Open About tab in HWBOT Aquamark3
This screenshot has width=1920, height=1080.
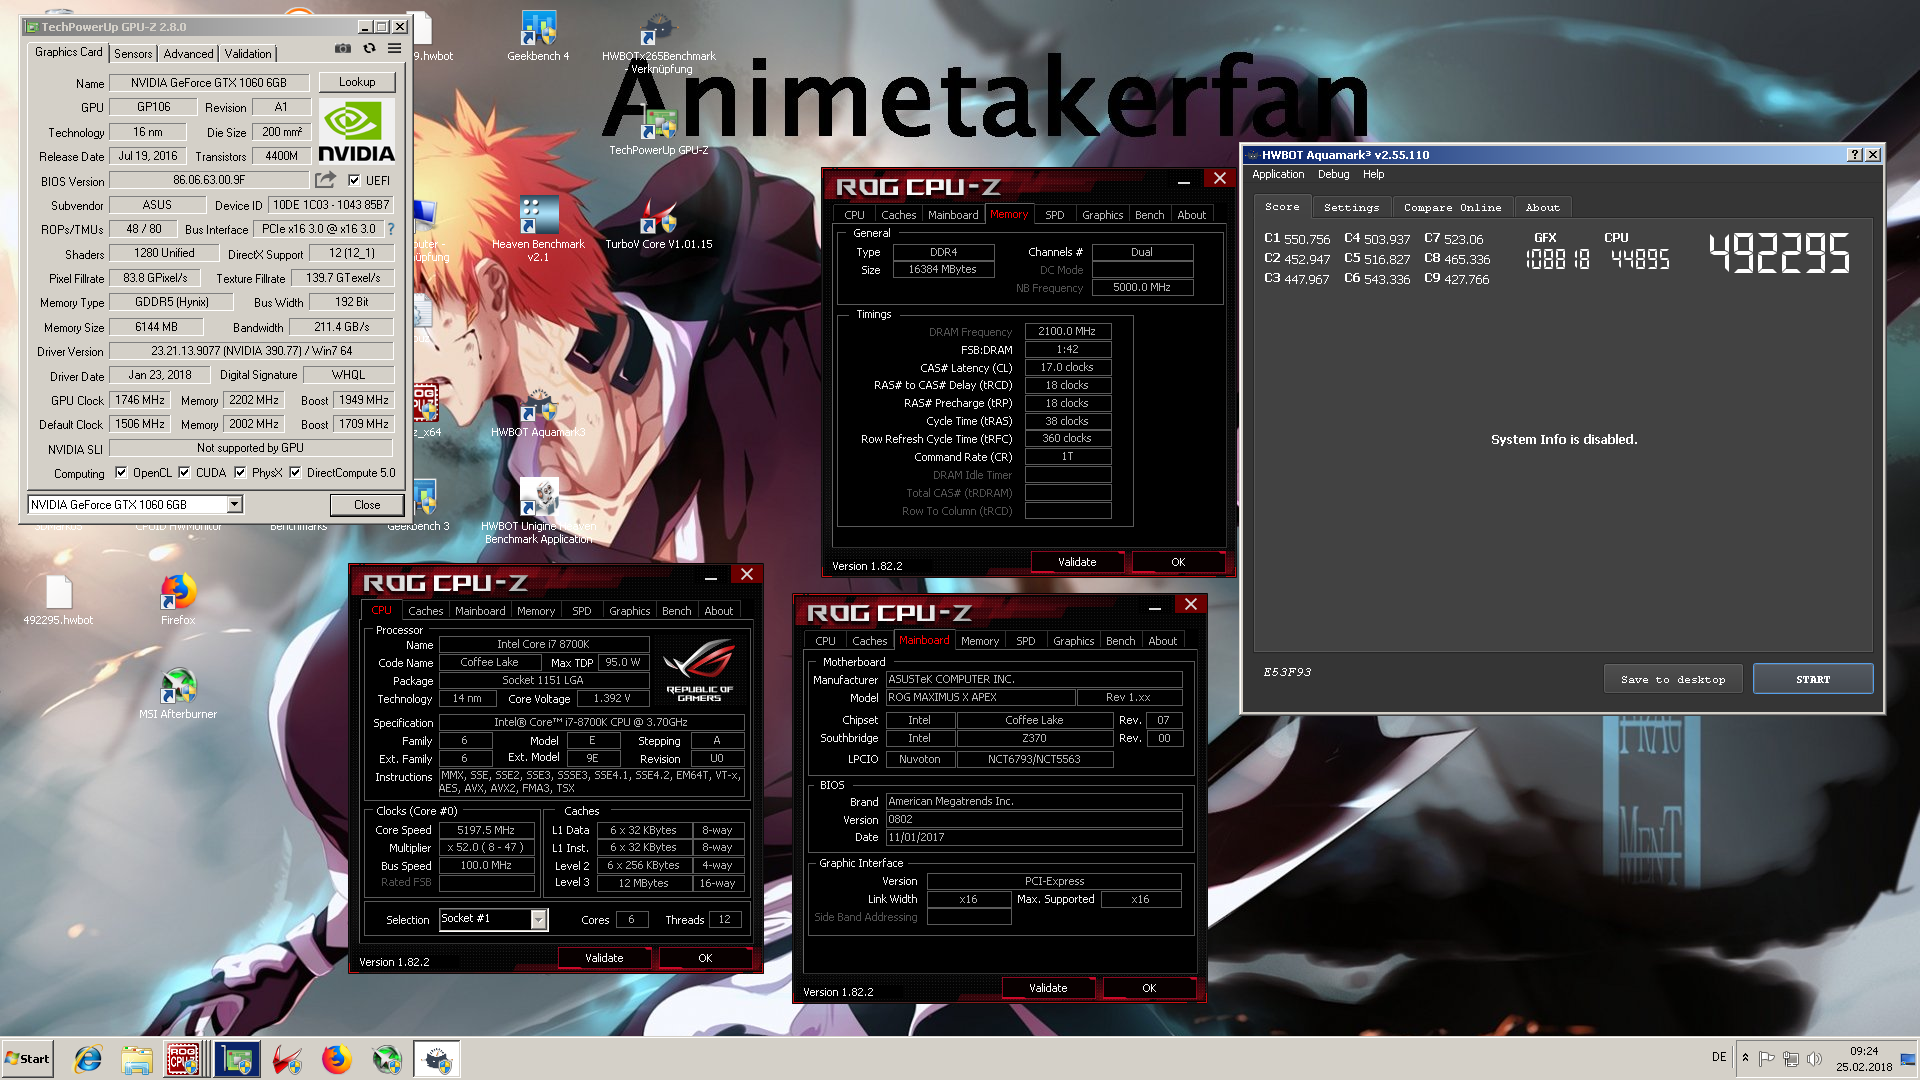pyautogui.click(x=1542, y=207)
